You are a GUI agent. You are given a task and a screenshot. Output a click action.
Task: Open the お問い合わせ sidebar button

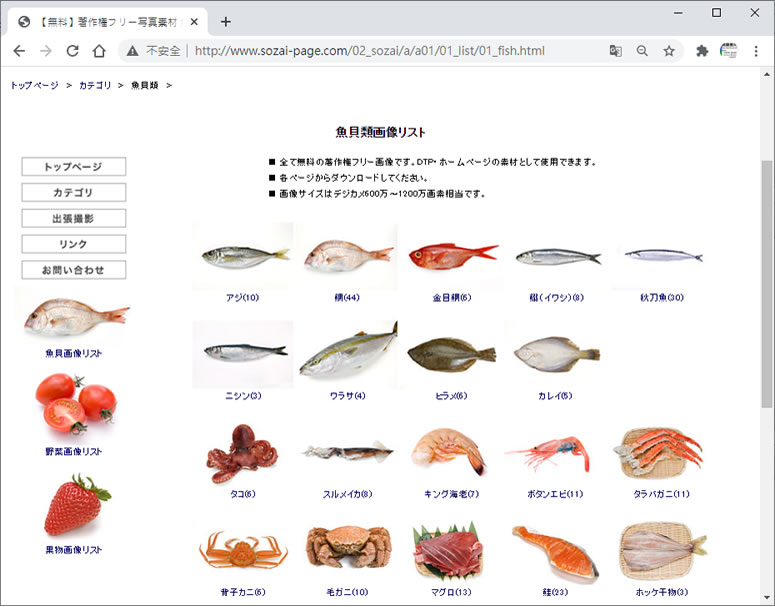click(74, 270)
